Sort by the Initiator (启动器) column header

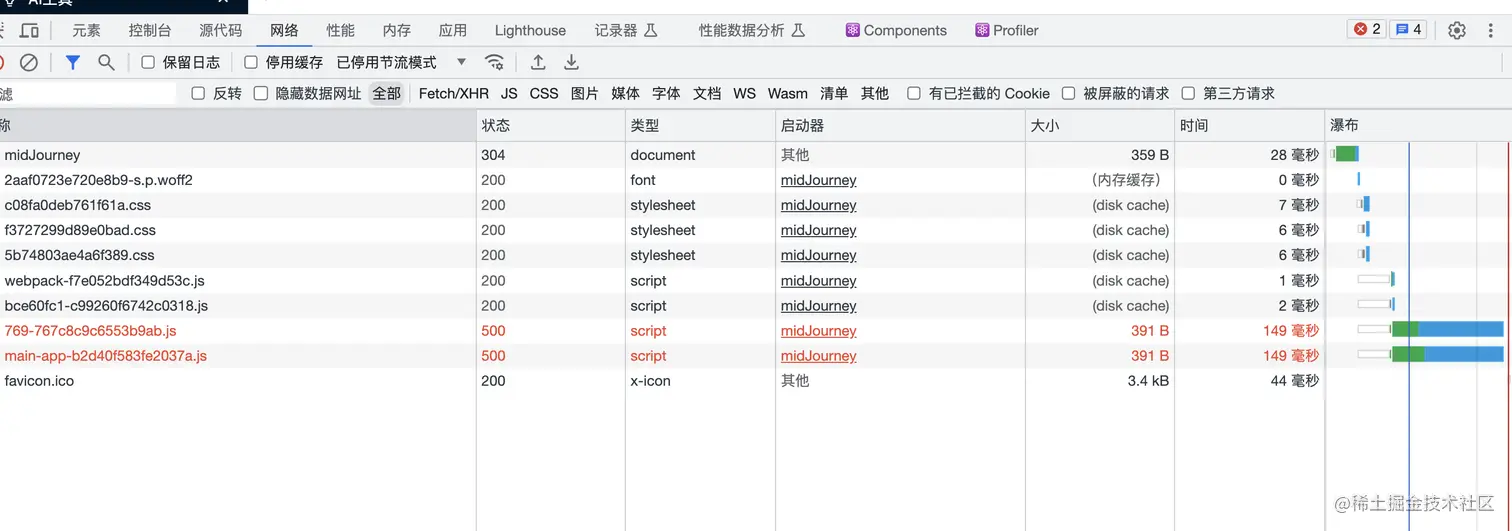click(900, 126)
